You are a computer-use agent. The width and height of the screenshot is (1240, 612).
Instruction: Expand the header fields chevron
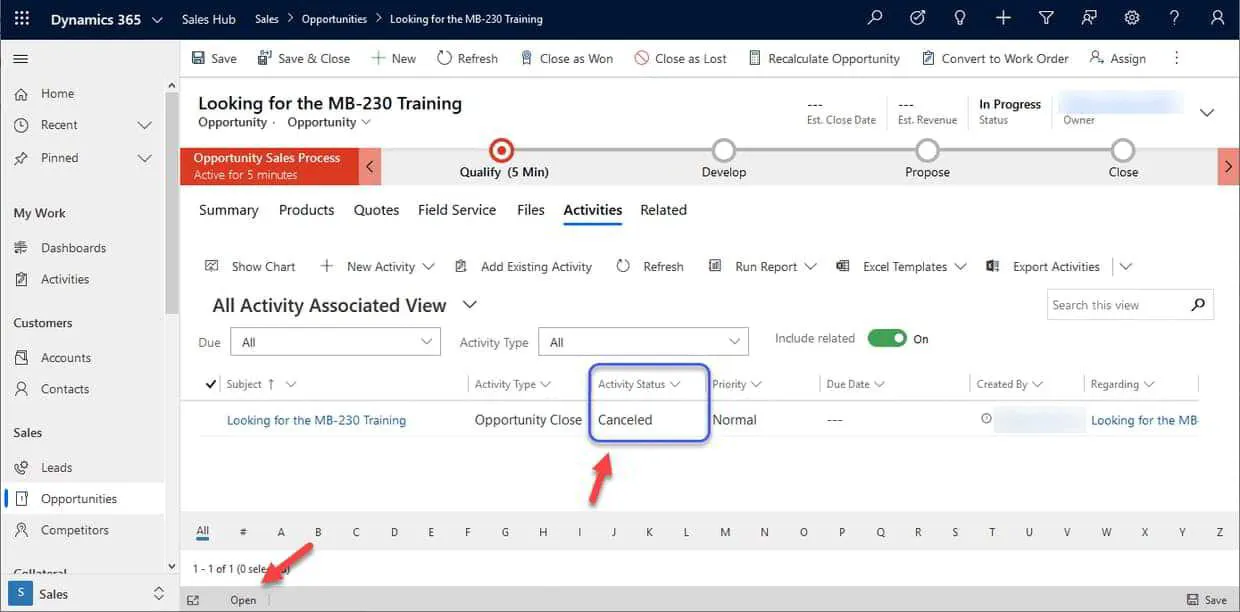coord(1207,113)
